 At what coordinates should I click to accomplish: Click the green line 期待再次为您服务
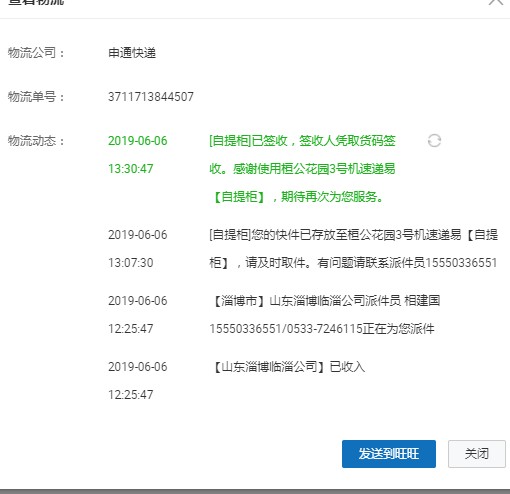[297, 197]
